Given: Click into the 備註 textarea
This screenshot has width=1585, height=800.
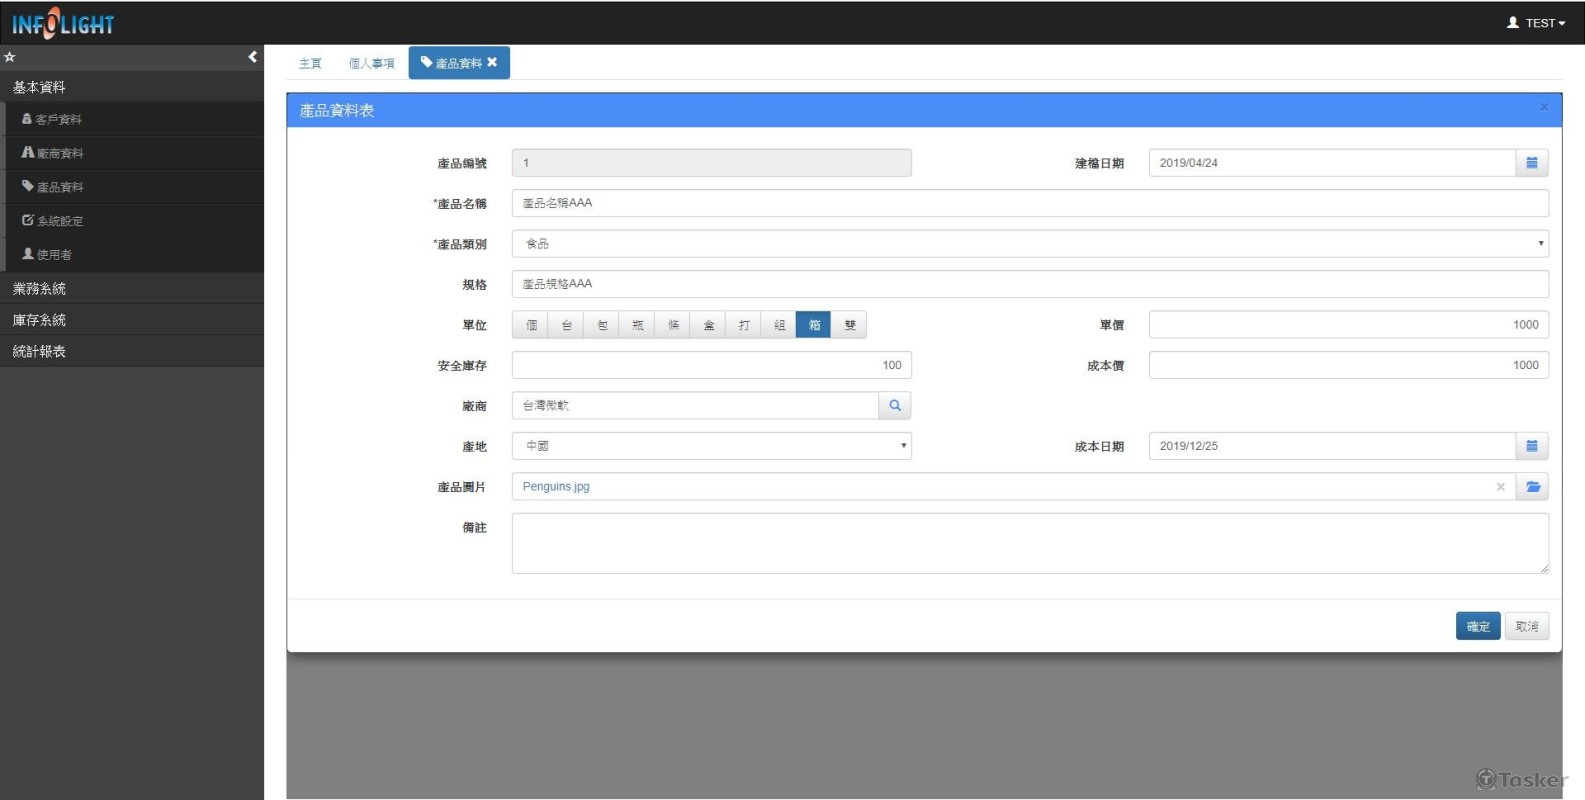Looking at the screenshot, I should 1030,543.
